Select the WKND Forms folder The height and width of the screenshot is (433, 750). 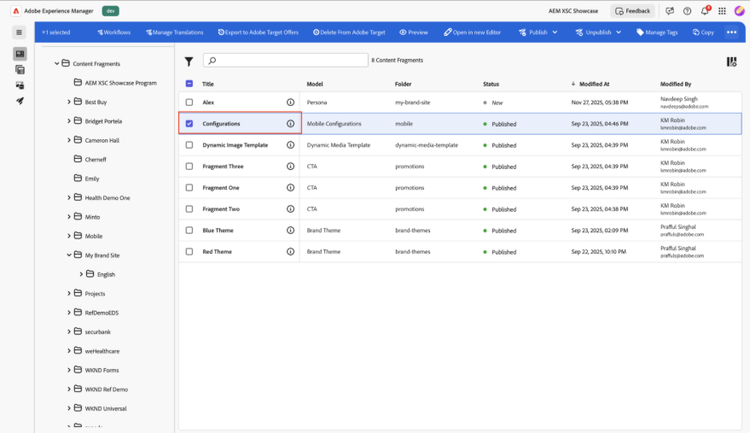pos(102,370)
